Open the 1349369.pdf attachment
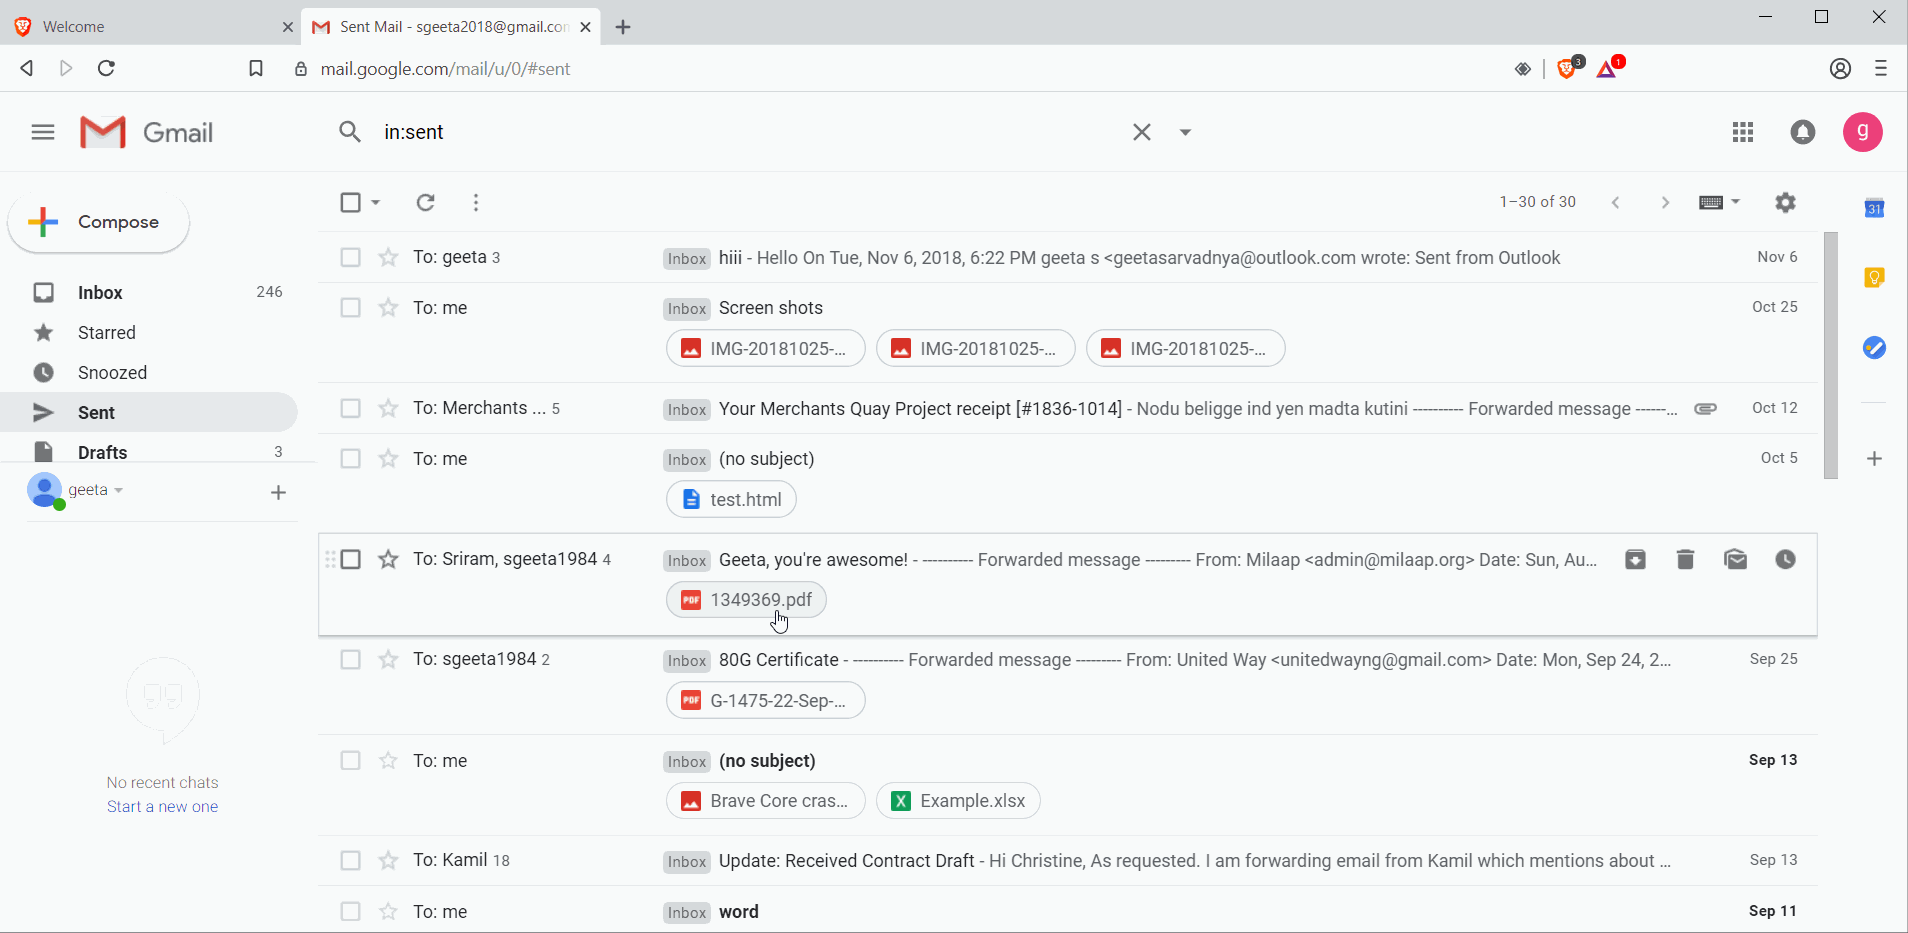This screenshot has width=1908, height=933. [746, 599]
